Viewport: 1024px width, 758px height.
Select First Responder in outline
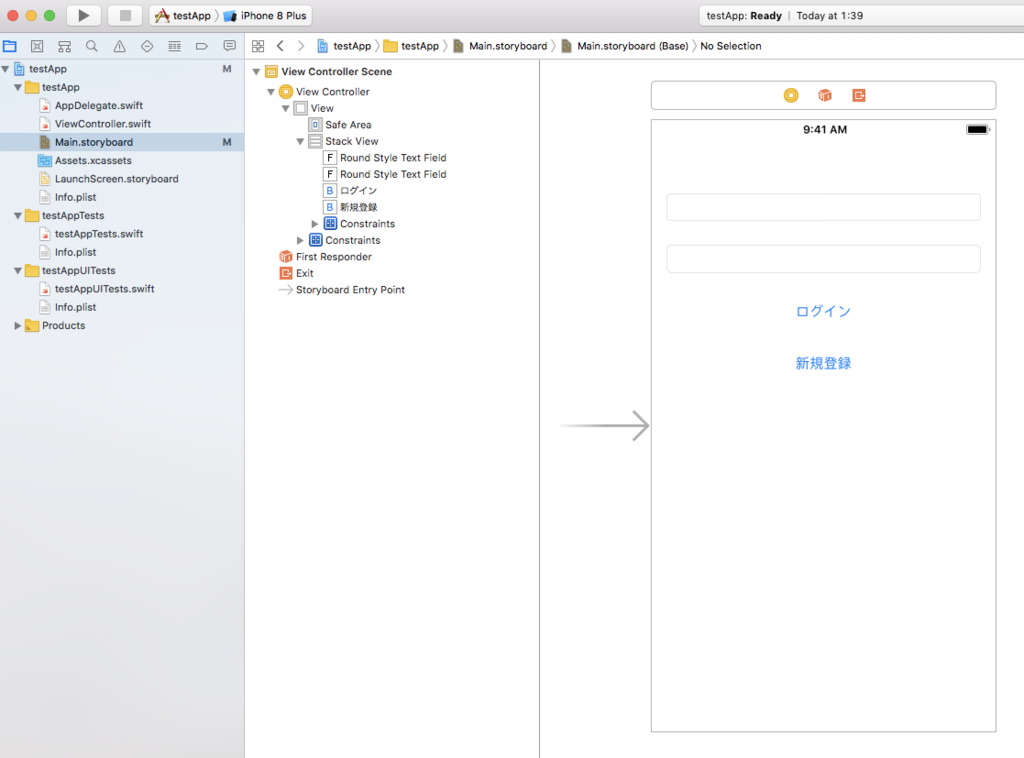[334, 257]
